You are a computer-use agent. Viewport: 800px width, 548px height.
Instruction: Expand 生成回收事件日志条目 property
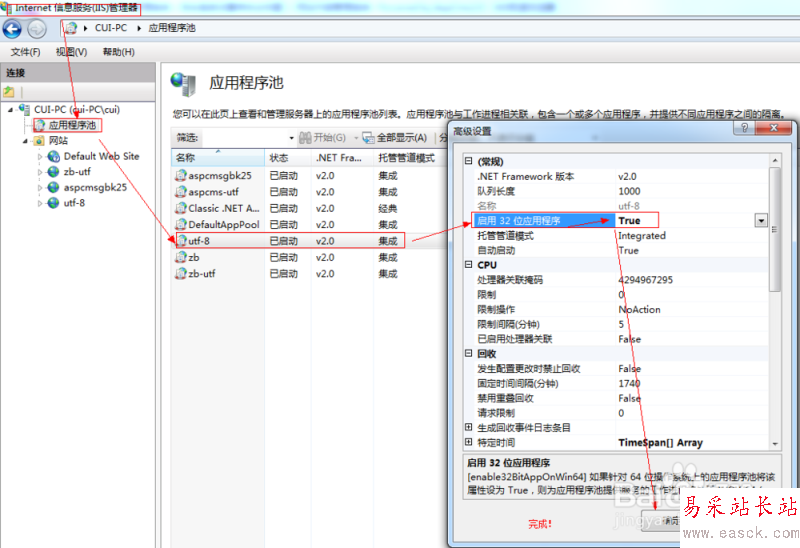pyautogui.click(x=468, y=427)
